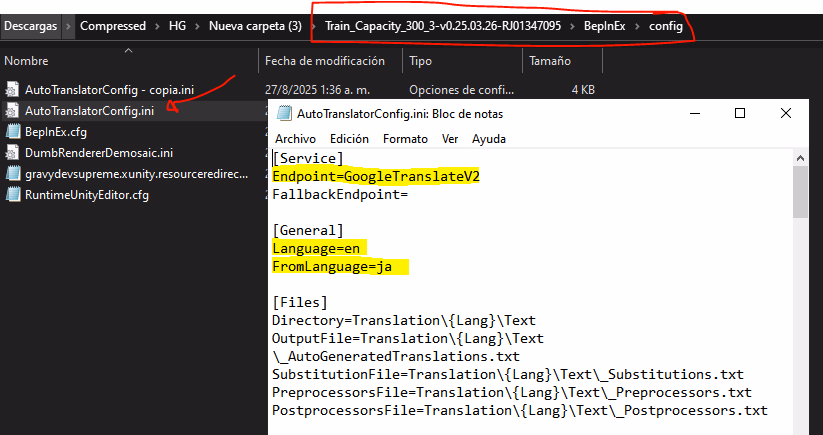Click the BepInEx.cfg file icon

coord(14,131)
